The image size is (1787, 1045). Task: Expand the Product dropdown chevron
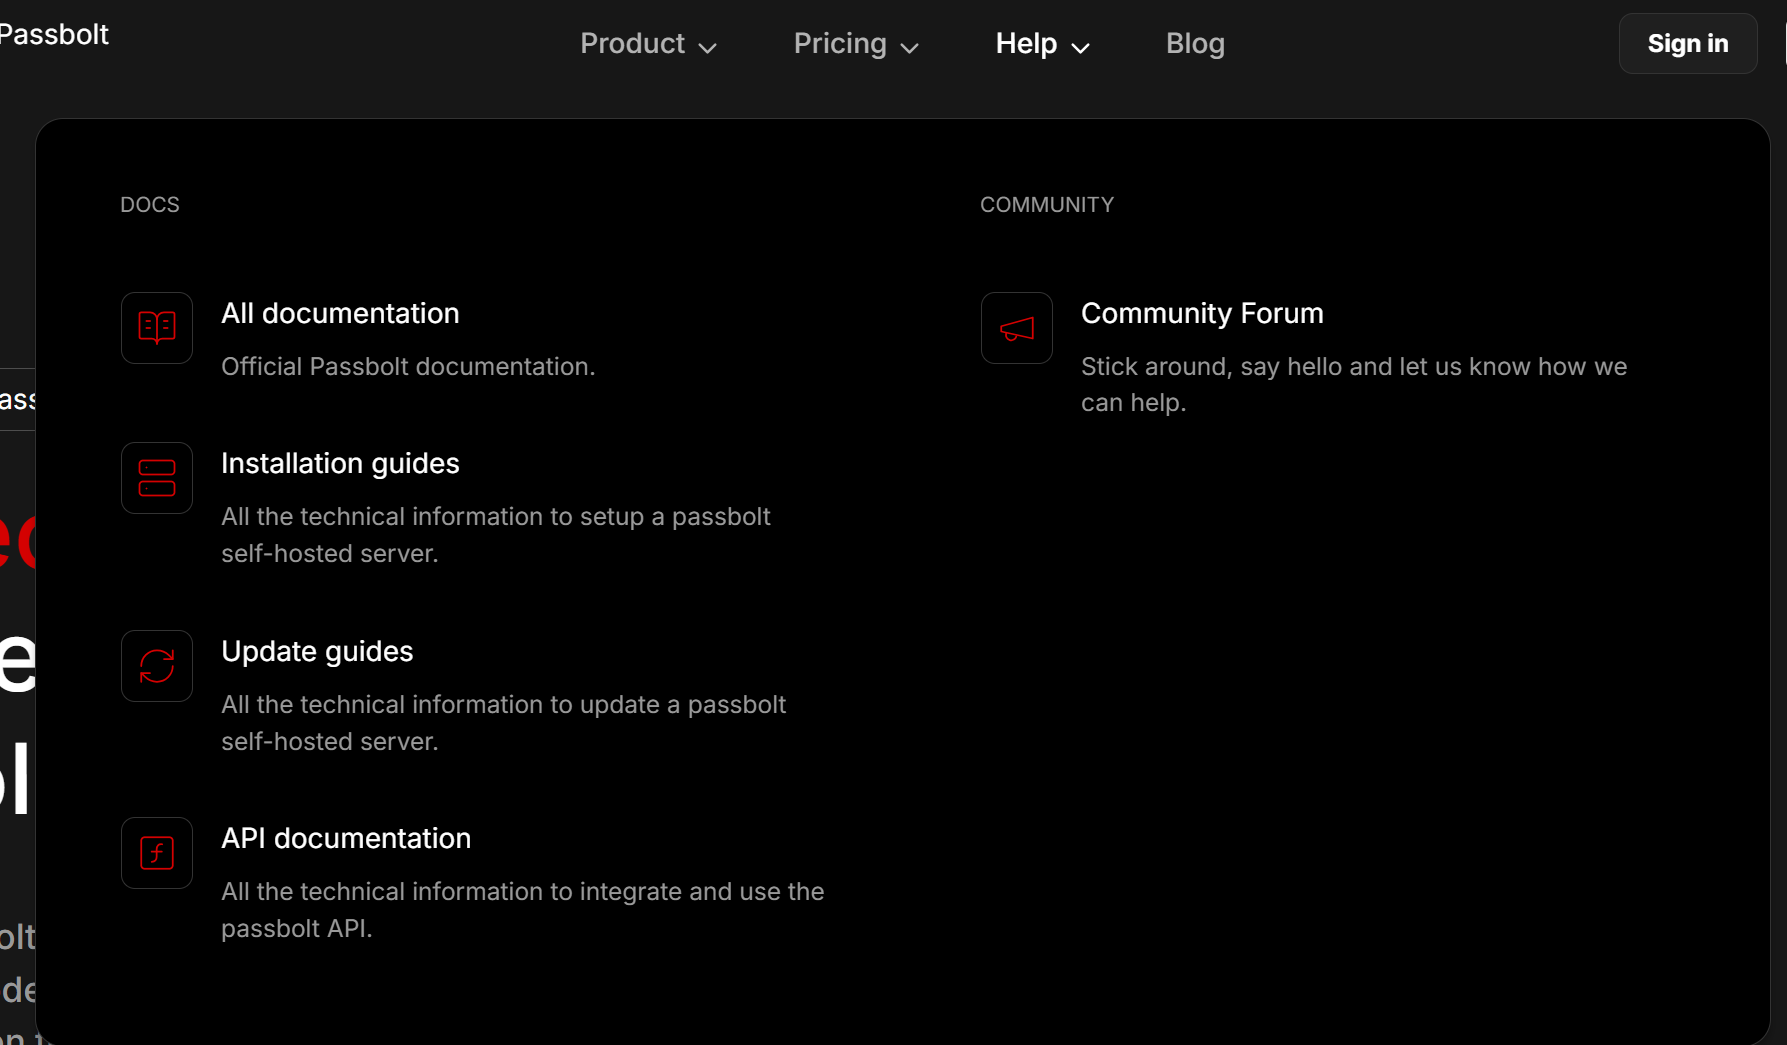[708, 47]
